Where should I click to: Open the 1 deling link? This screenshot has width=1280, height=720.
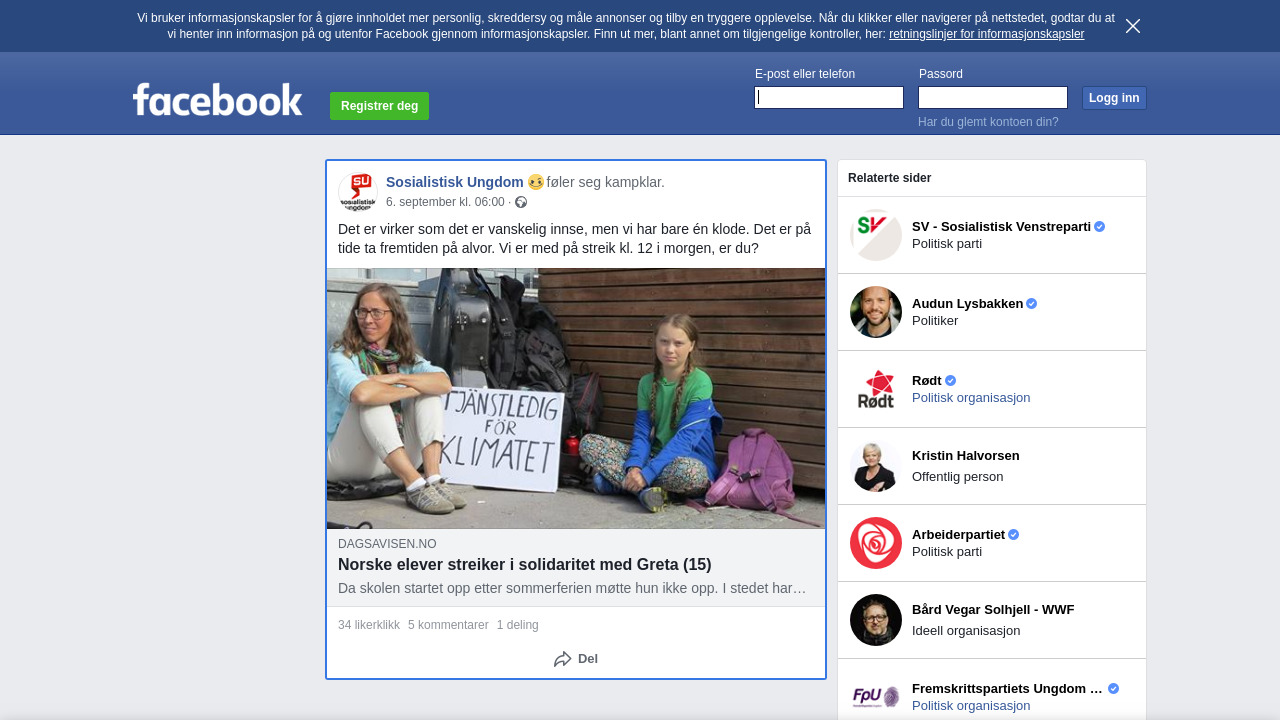coord(518,625)
